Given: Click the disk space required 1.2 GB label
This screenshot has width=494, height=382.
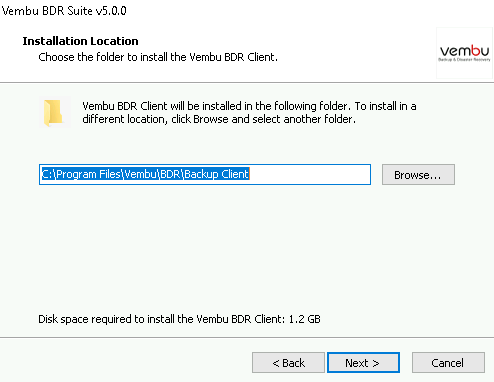Looking at the screenshot, I should [x=179, y=319].
